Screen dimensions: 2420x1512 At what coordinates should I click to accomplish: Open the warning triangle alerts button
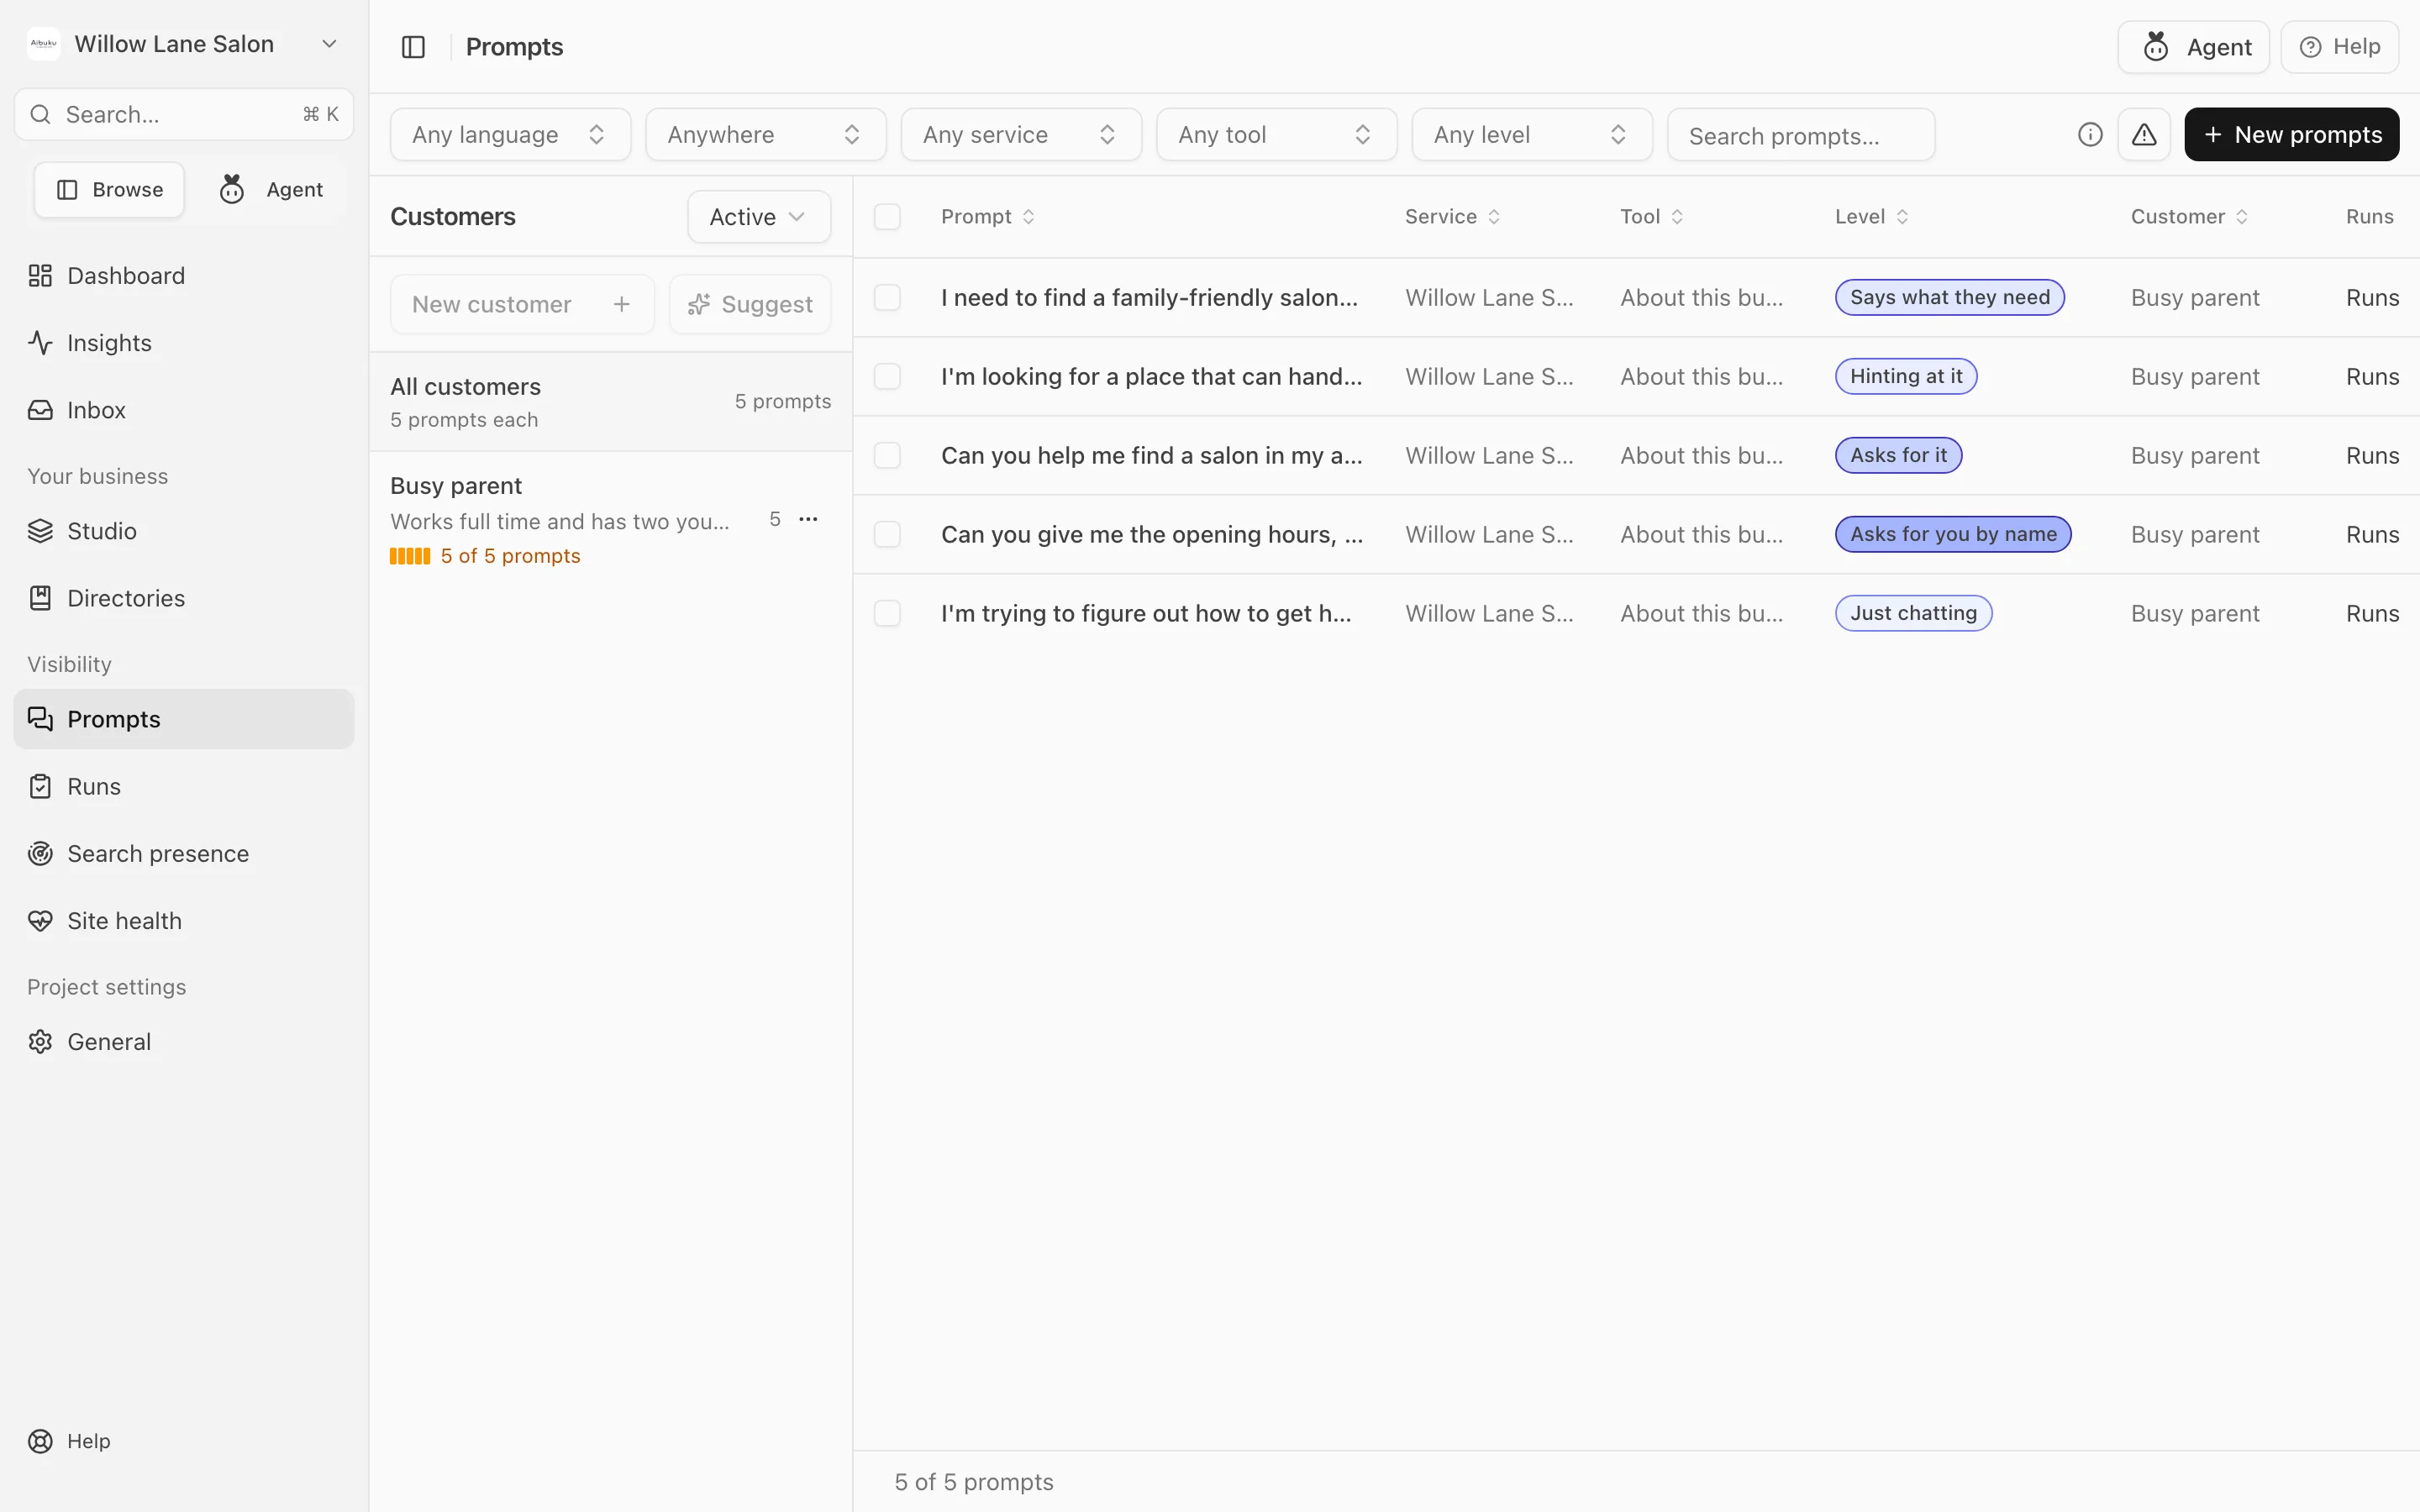point(2144,134)
